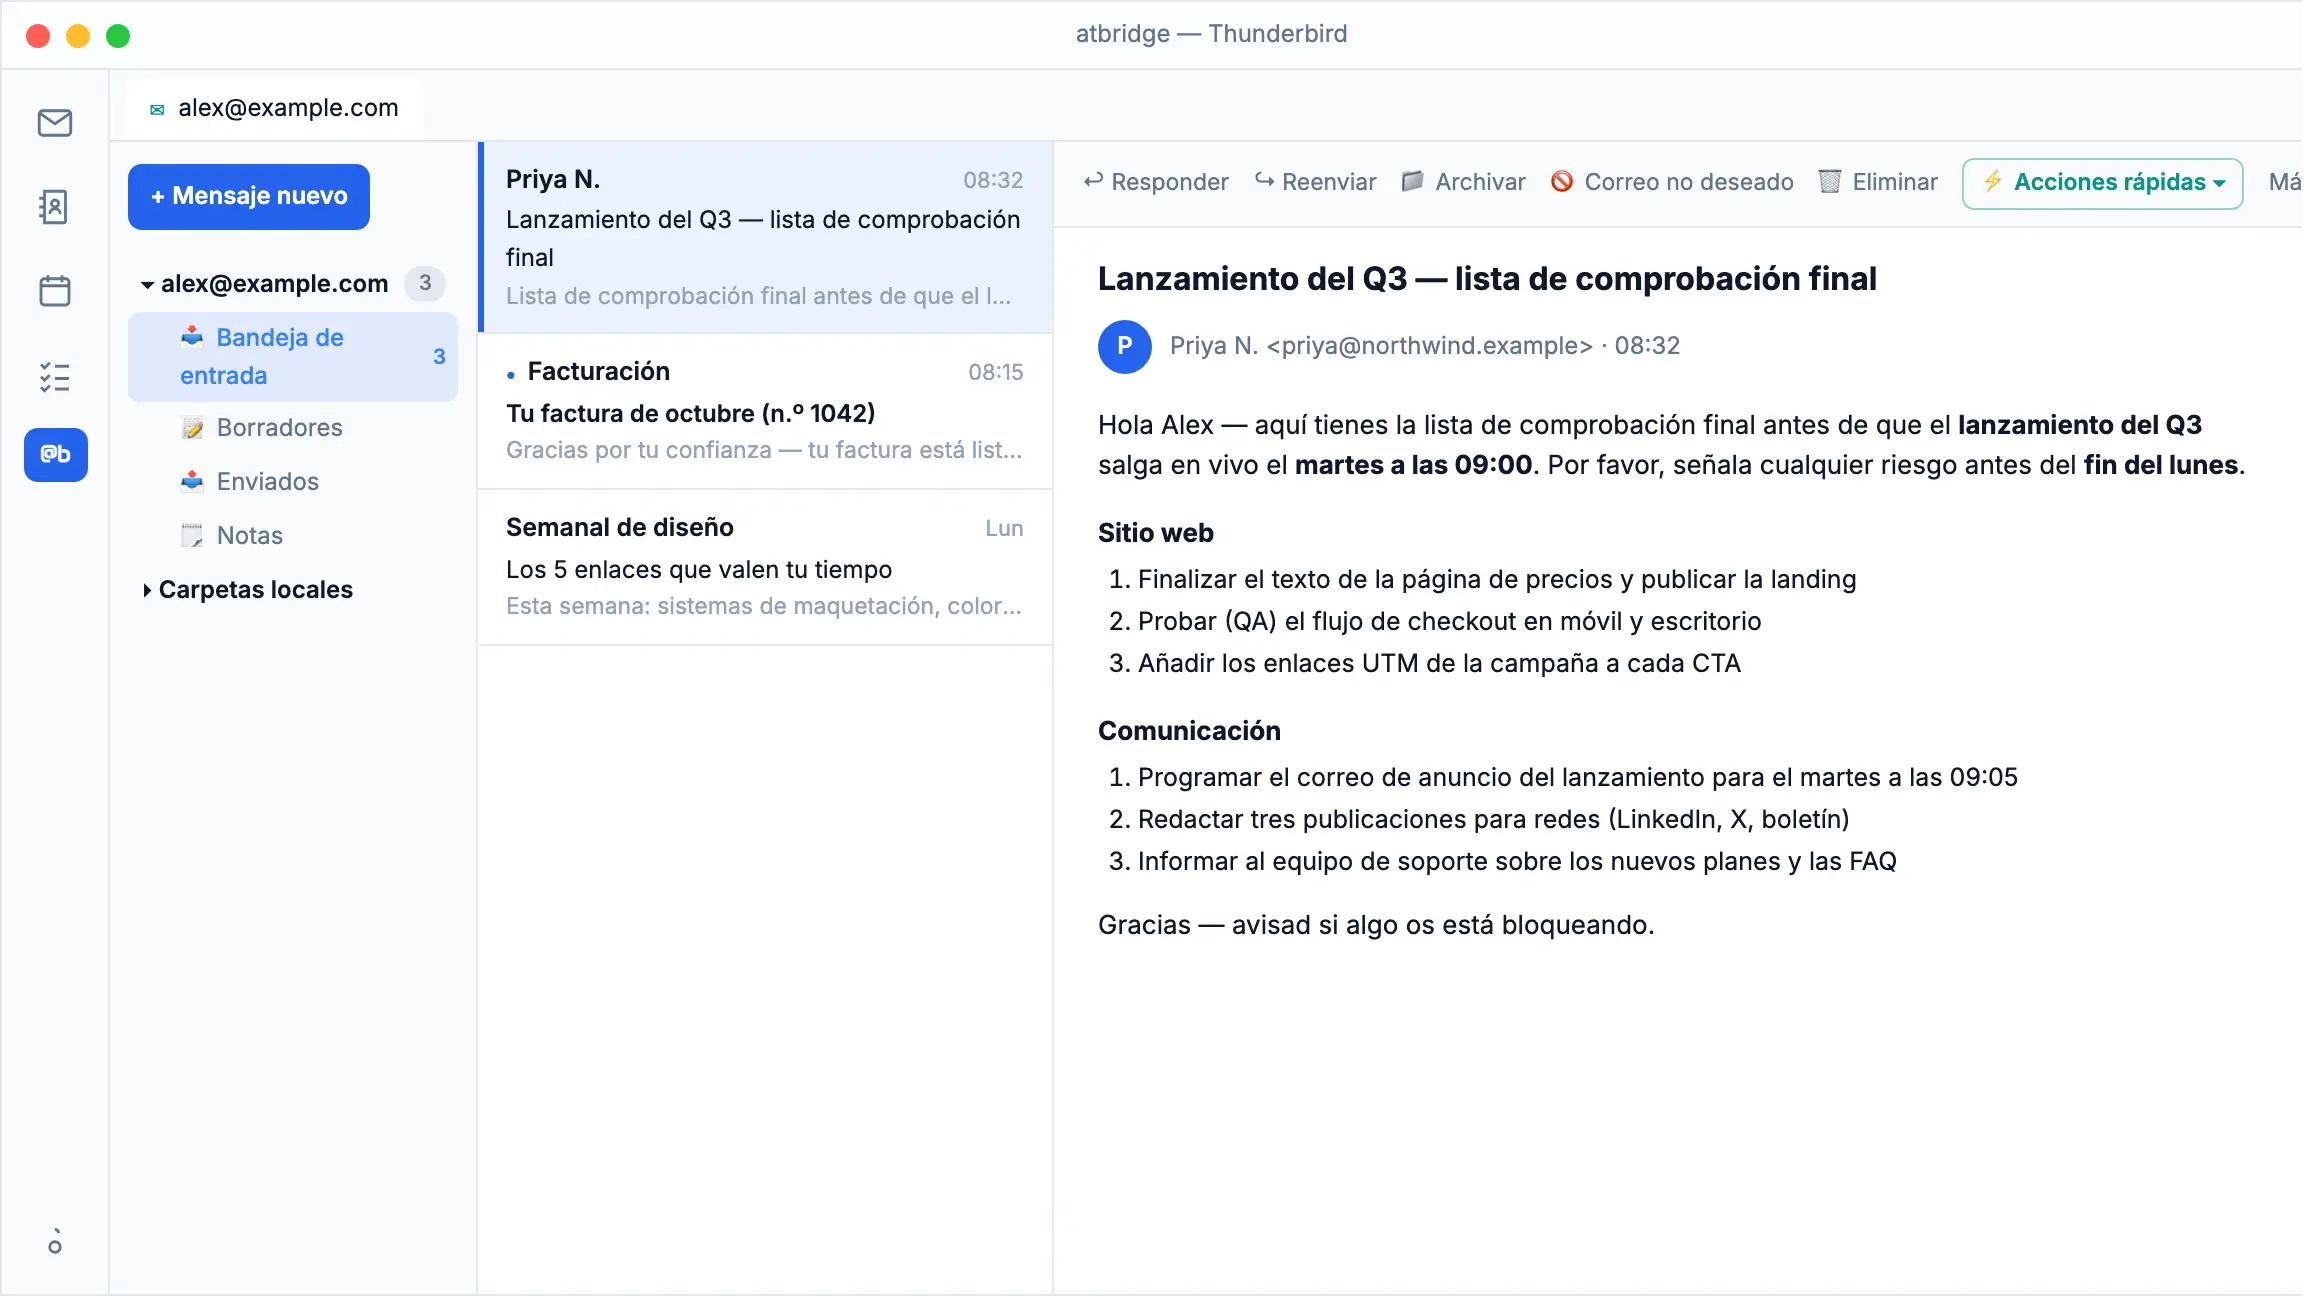Viewport: 2304px width, 1296px height.
Task: Open the Mail space icon in sidebar
Action: [x=55, y=123]
